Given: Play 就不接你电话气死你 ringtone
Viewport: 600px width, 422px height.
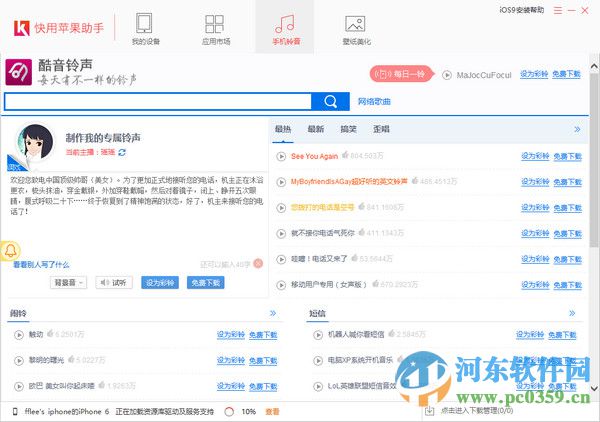Looking at the screenshot, I should coord(281,233).
